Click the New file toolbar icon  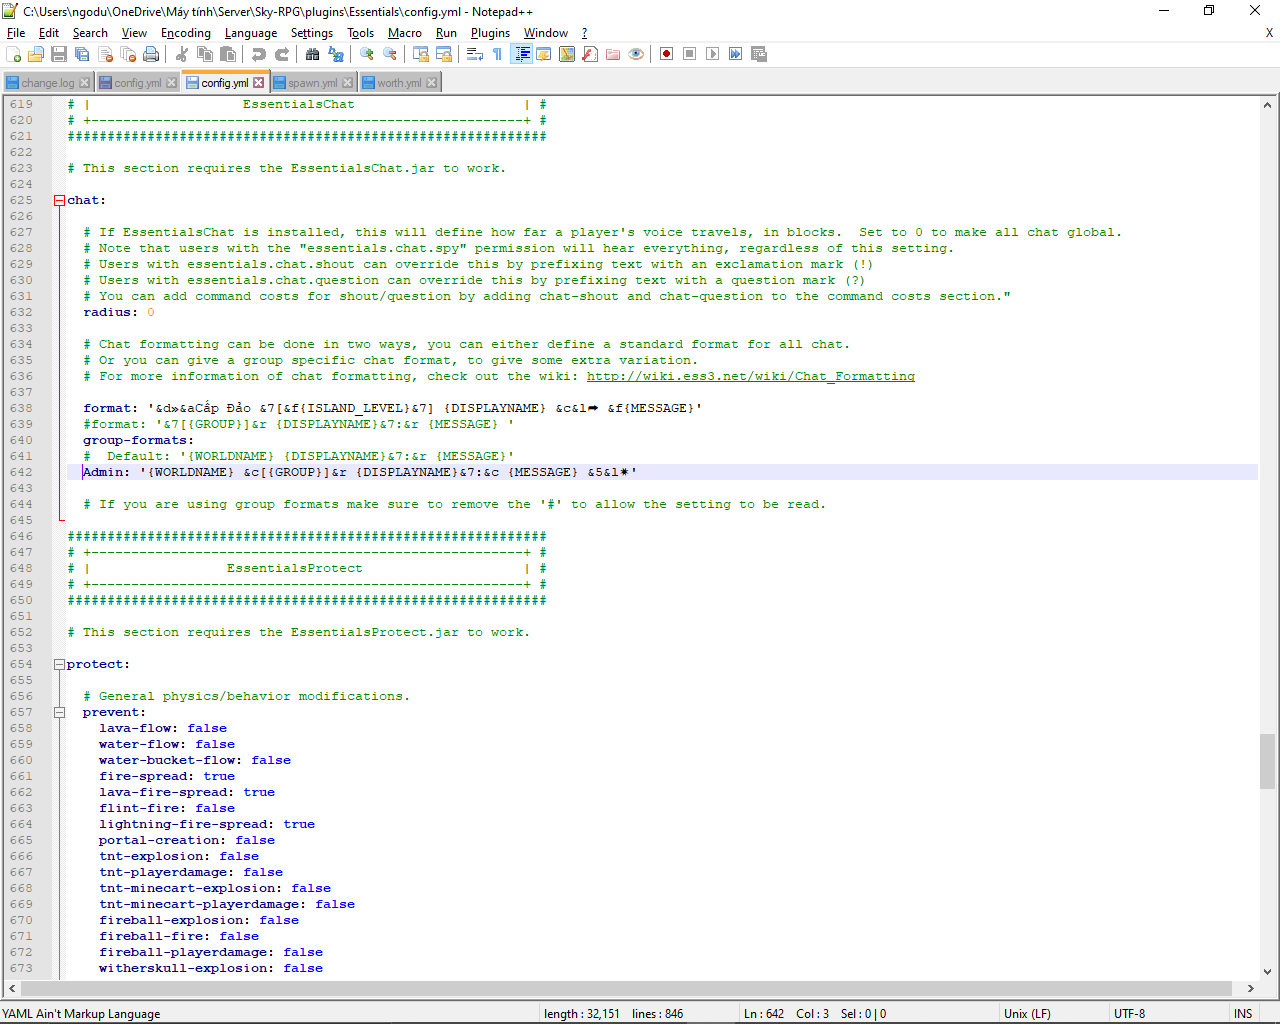pos(13,54)
